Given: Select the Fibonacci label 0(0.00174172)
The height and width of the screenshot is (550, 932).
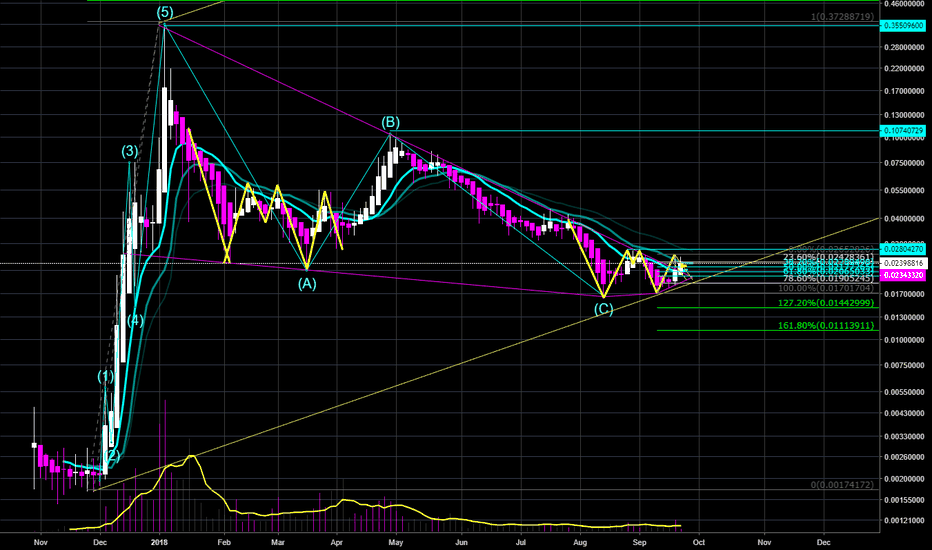Looking at the screenshot, I should coord(842,485).
